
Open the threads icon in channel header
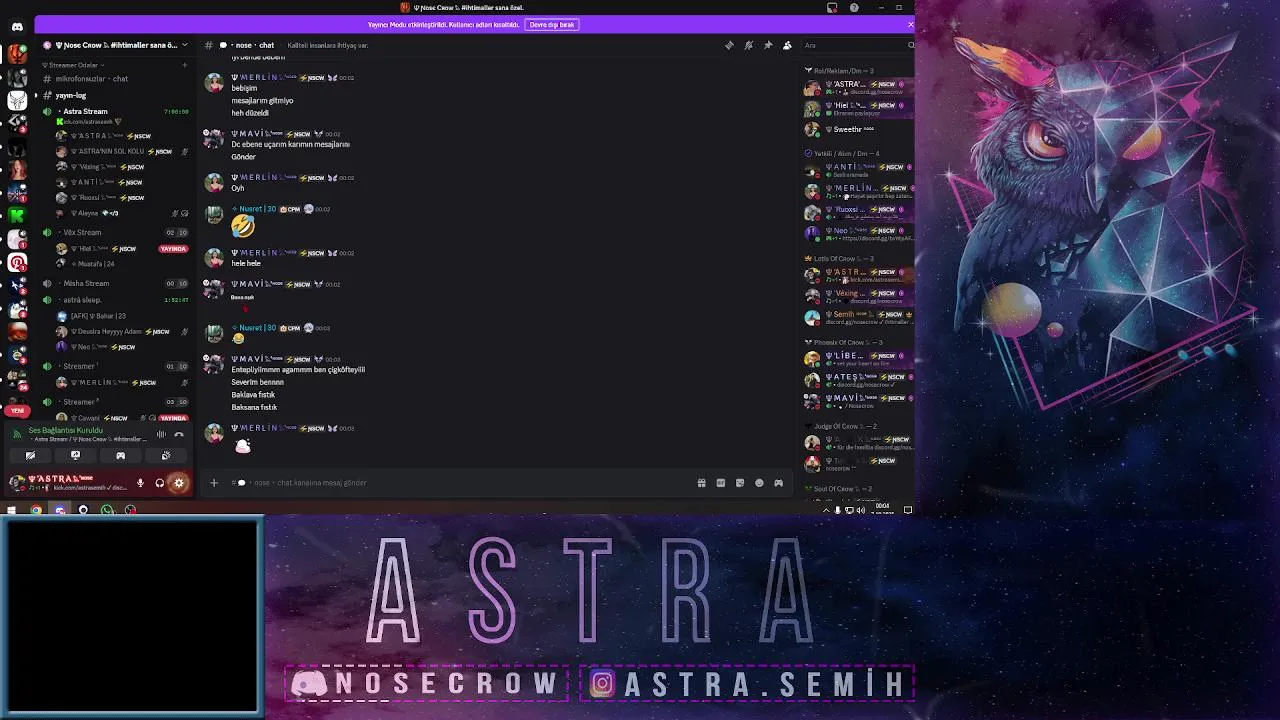729,45
